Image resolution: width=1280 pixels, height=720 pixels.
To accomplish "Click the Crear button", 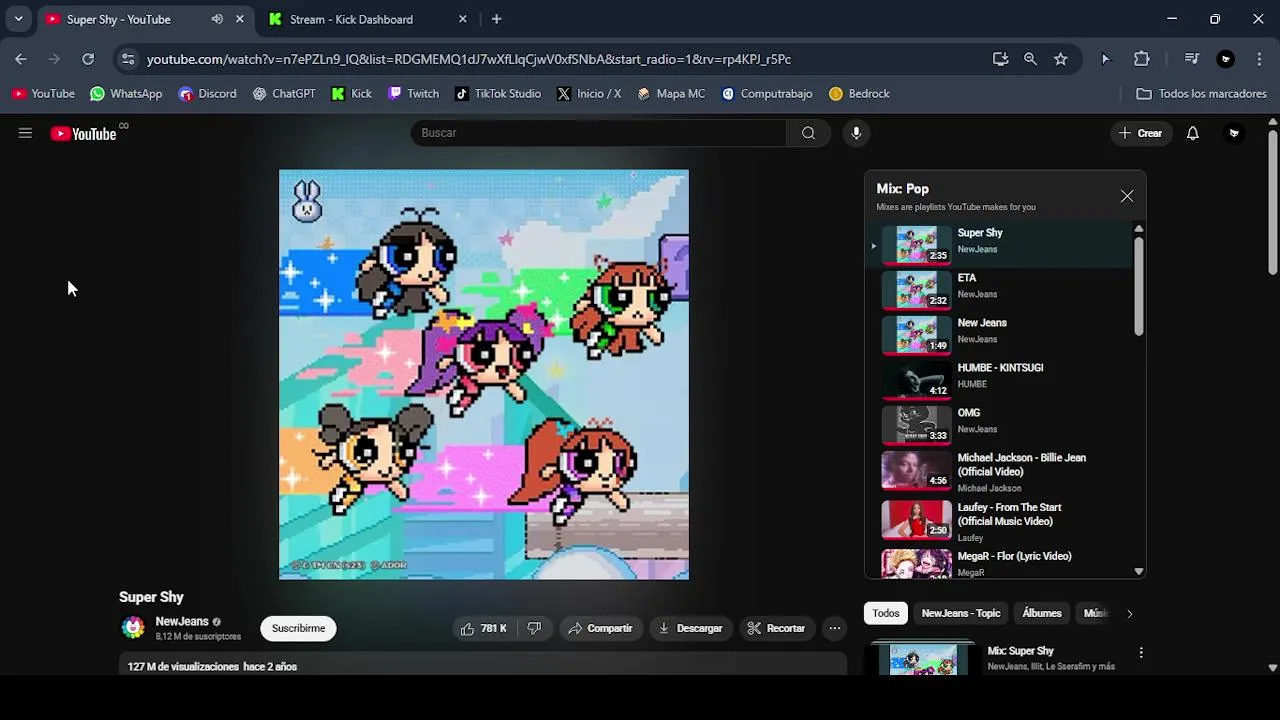I will pyautogui.click(x=1141, y=133).
